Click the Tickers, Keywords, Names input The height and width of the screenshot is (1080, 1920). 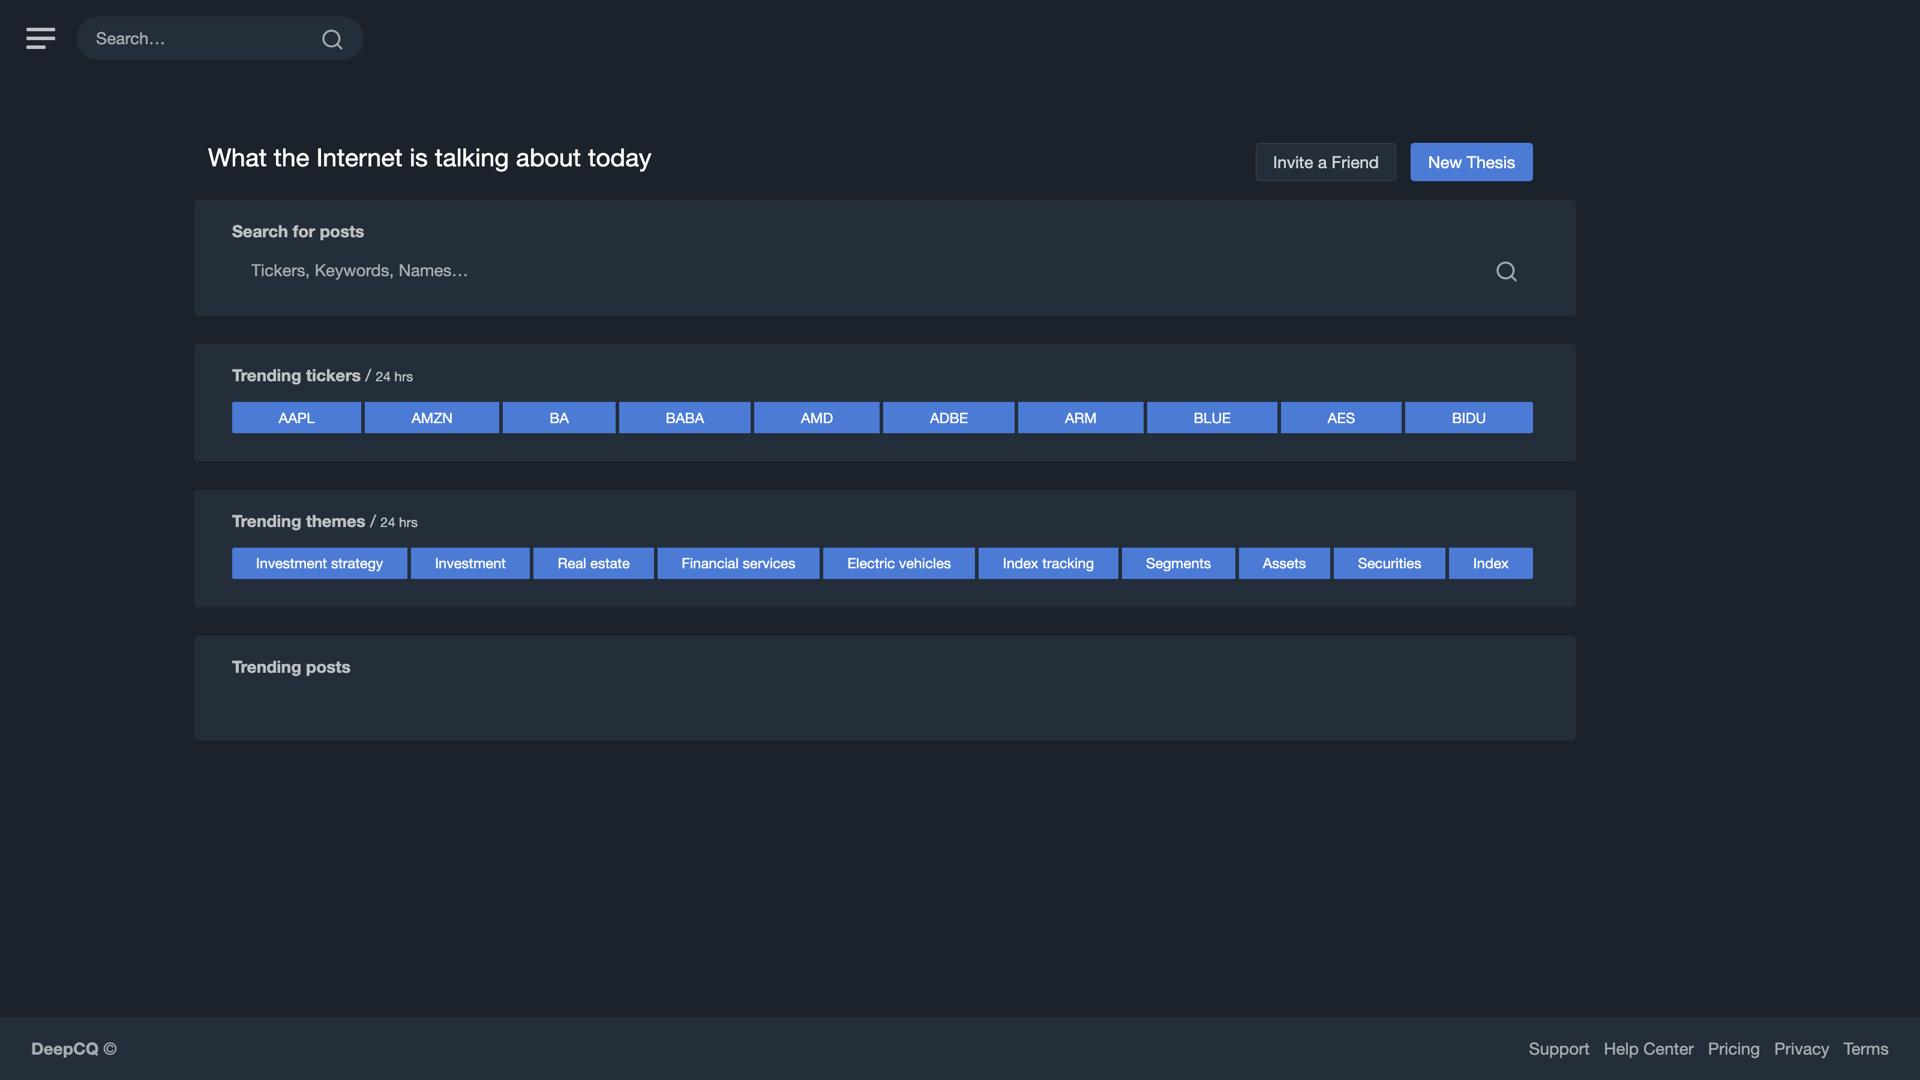[x=860, y=271]
